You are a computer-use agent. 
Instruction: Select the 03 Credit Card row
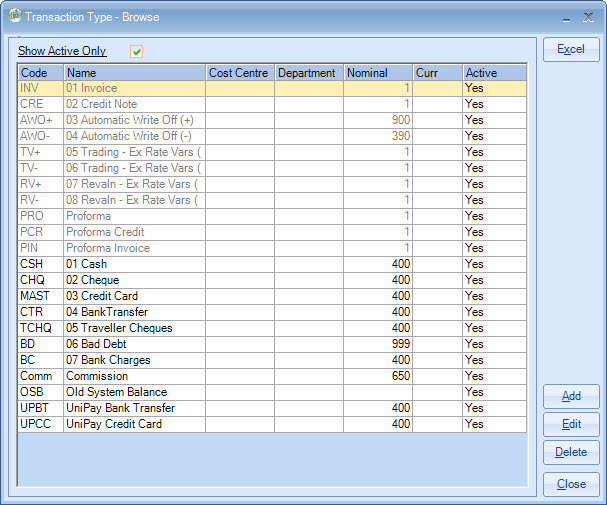pyautogui.click(x=272, y=296)
